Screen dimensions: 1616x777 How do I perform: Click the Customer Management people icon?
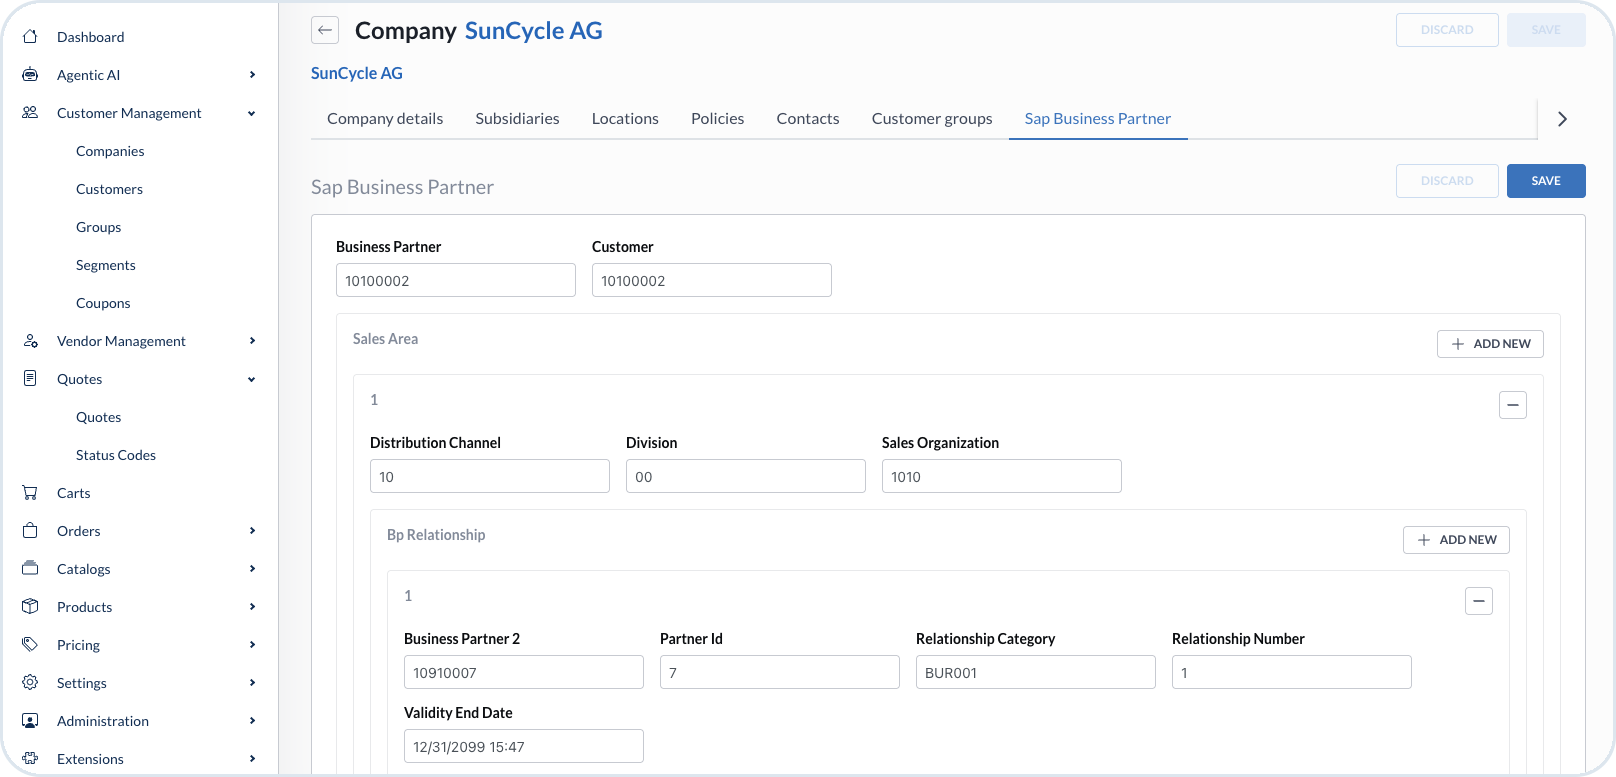(x=30, y=113)
